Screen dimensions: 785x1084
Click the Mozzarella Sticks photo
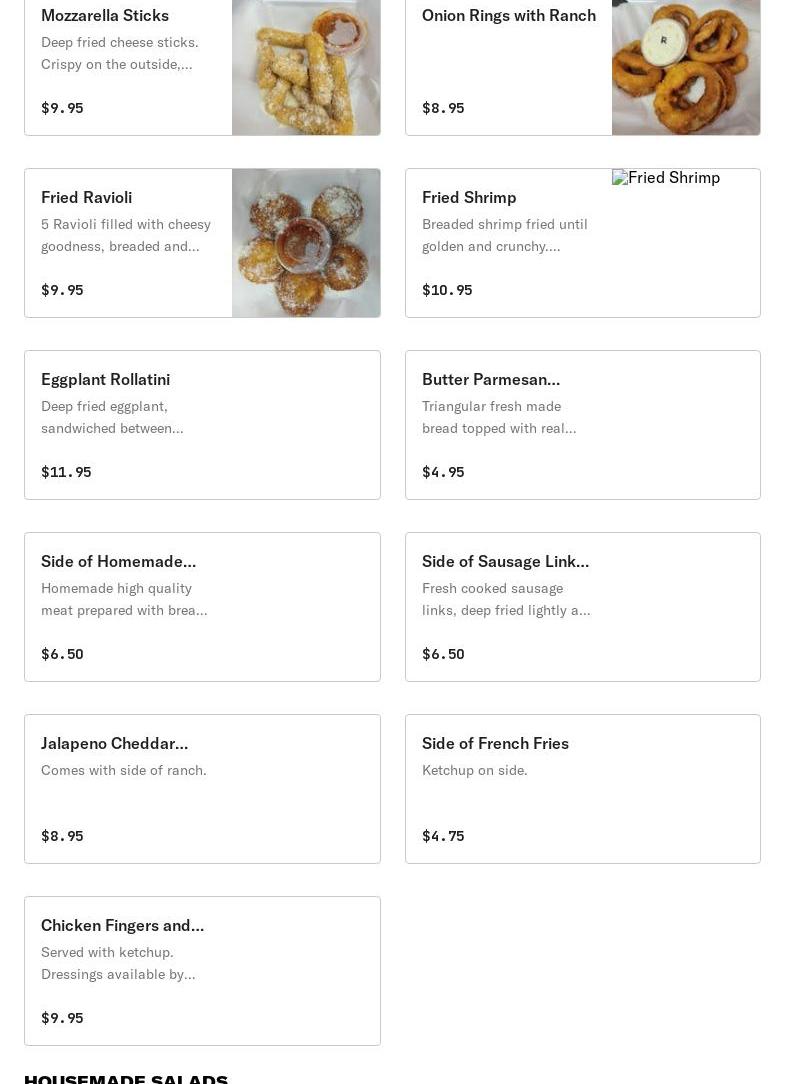pyautogui.click(x=305, y=66)
